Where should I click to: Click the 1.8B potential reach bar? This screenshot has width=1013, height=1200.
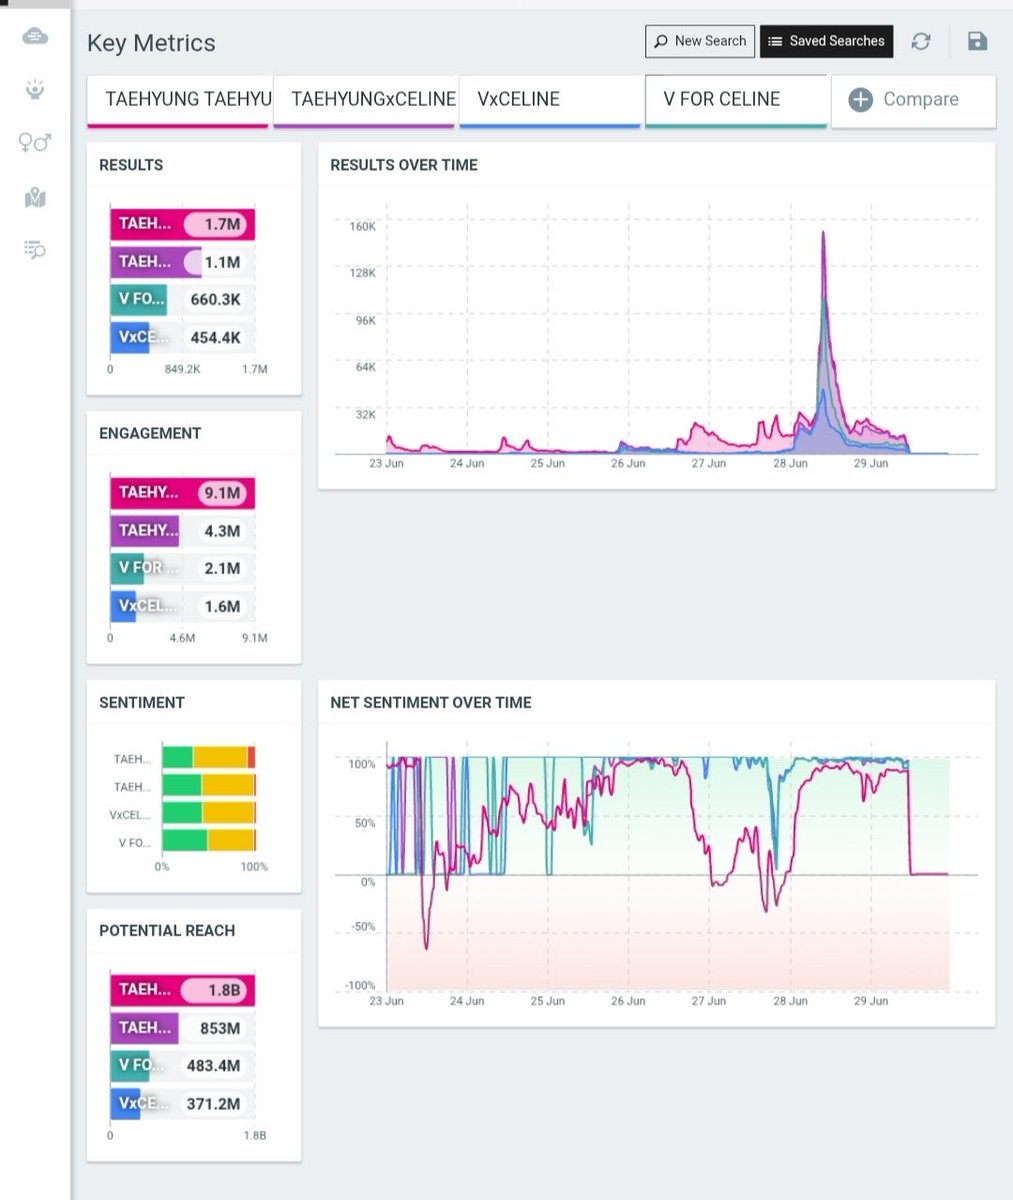182,990
